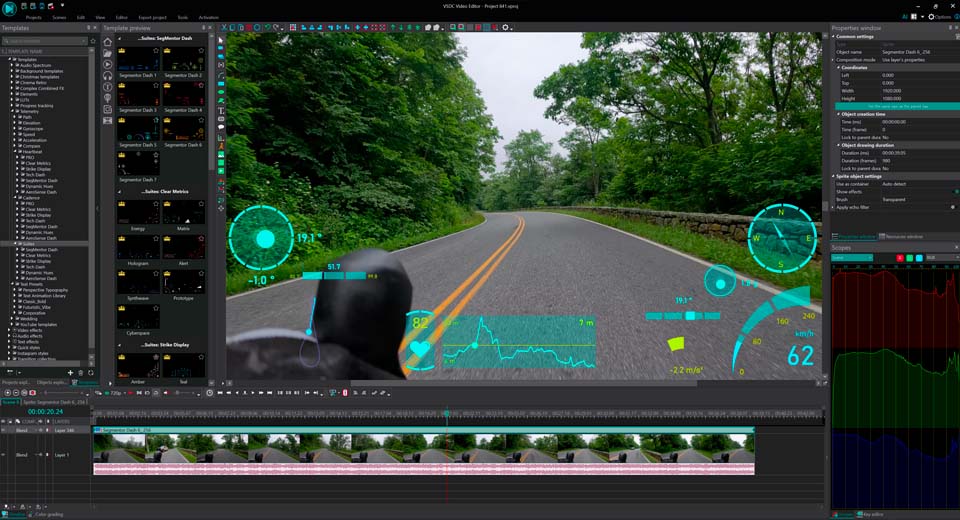Collapse the Telemetry tree node
960x520 pixels.
[x=12, y=111]
